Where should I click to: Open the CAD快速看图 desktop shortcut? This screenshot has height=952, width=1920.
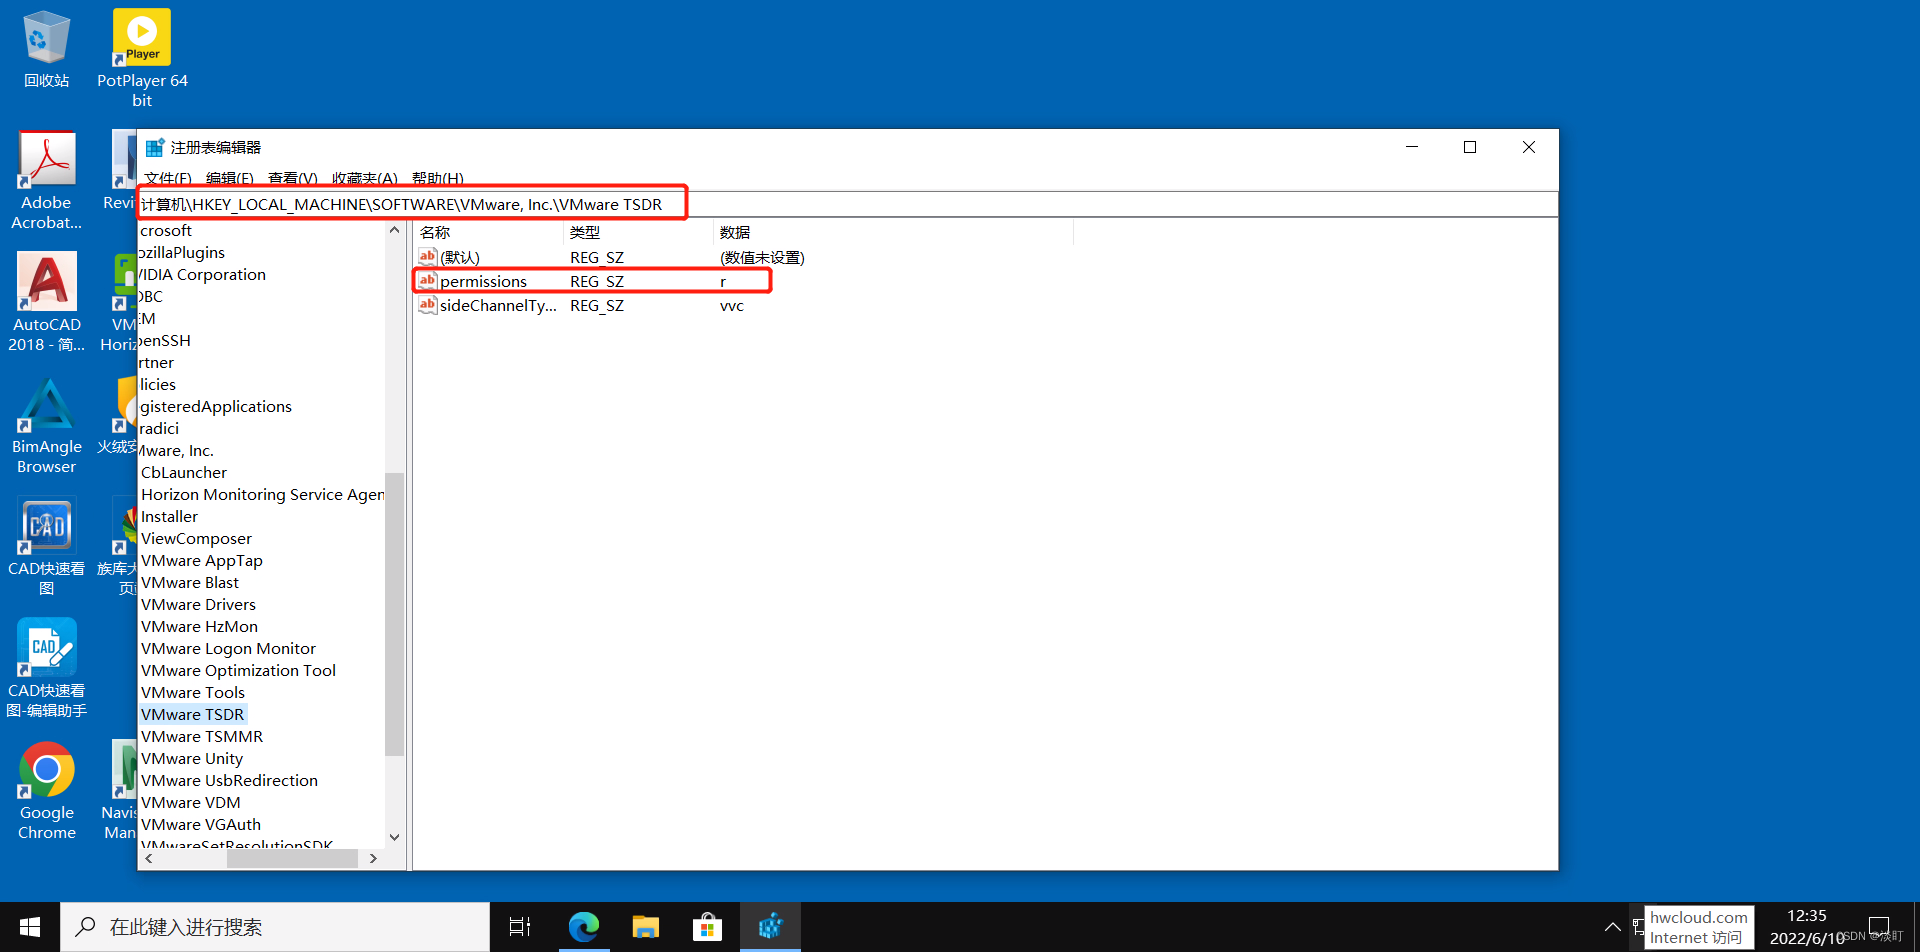46,547
